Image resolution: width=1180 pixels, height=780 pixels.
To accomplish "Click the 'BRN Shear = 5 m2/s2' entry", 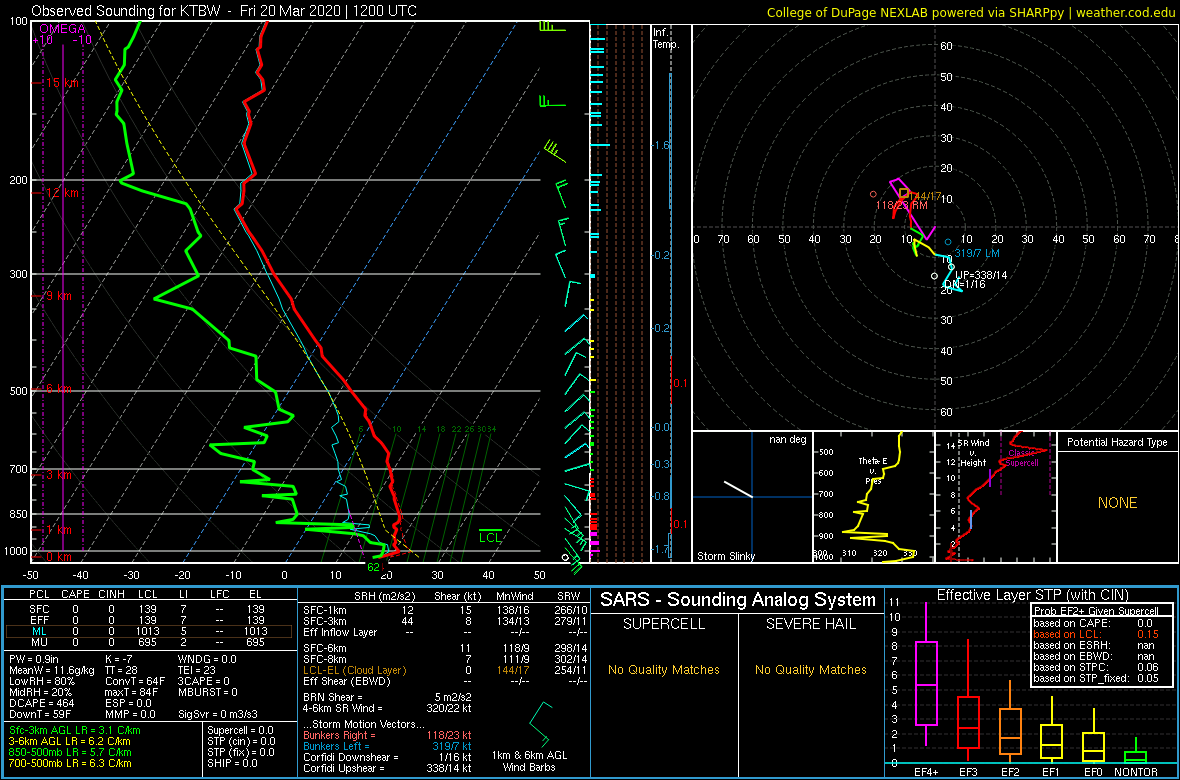I will 388,697.
